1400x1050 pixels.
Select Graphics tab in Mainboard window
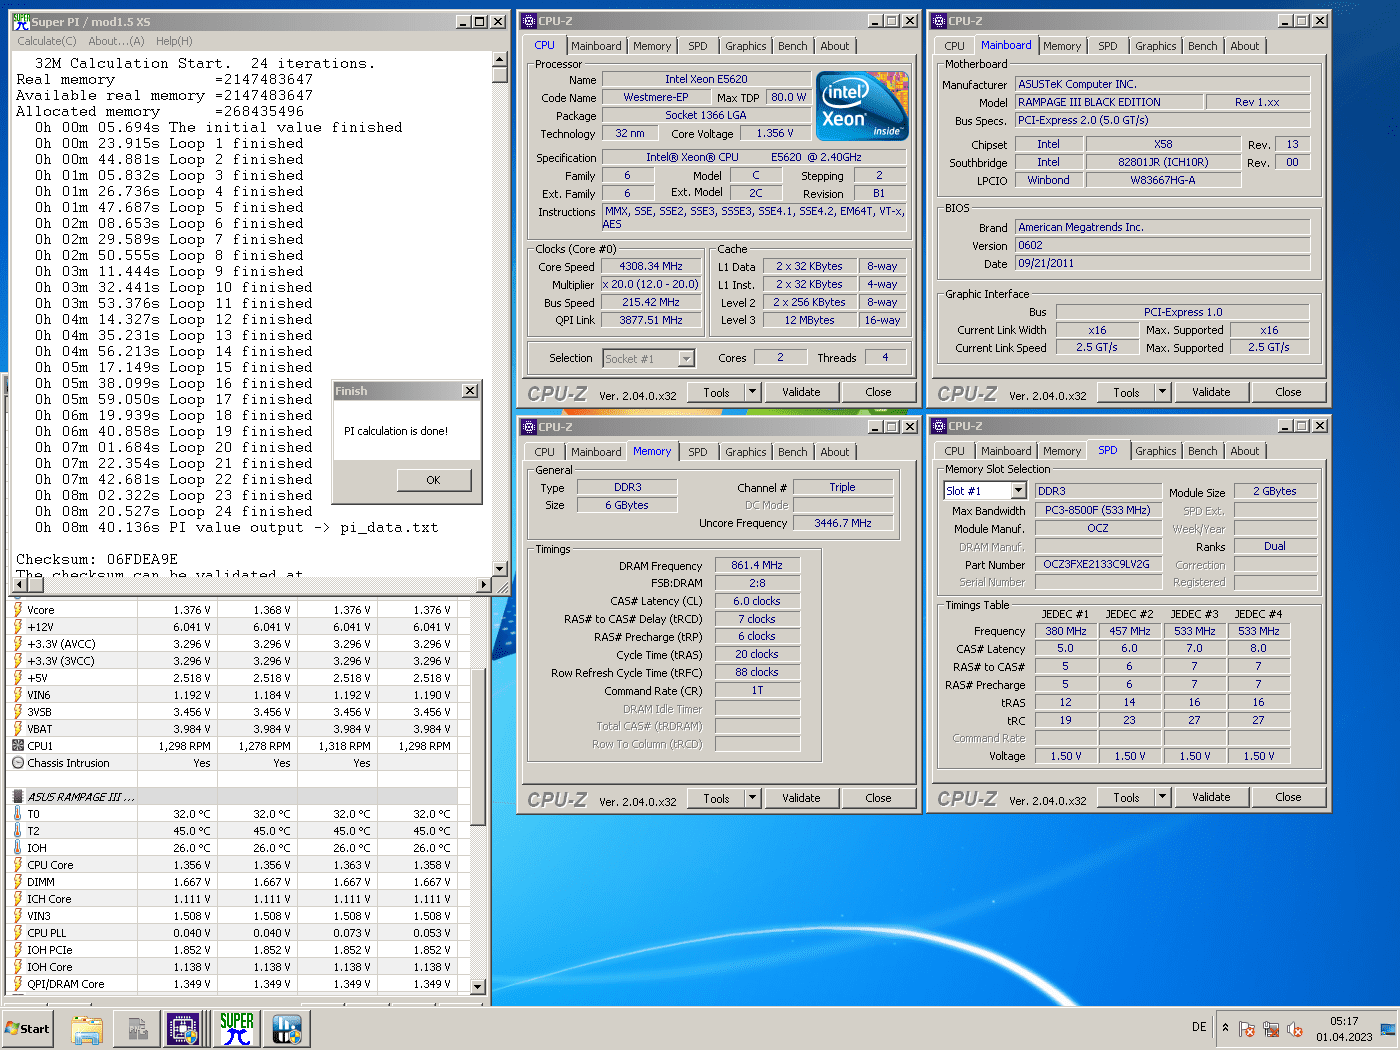[1156, 46]
